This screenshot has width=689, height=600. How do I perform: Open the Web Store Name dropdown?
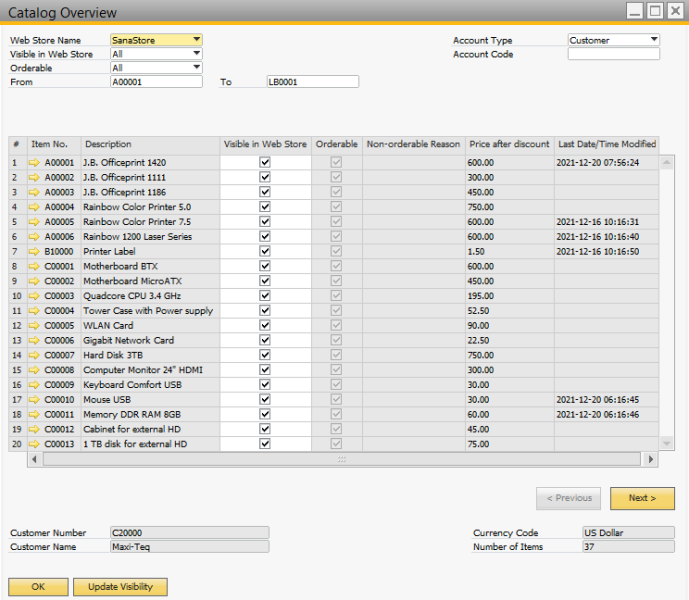(x=196, y=40)
